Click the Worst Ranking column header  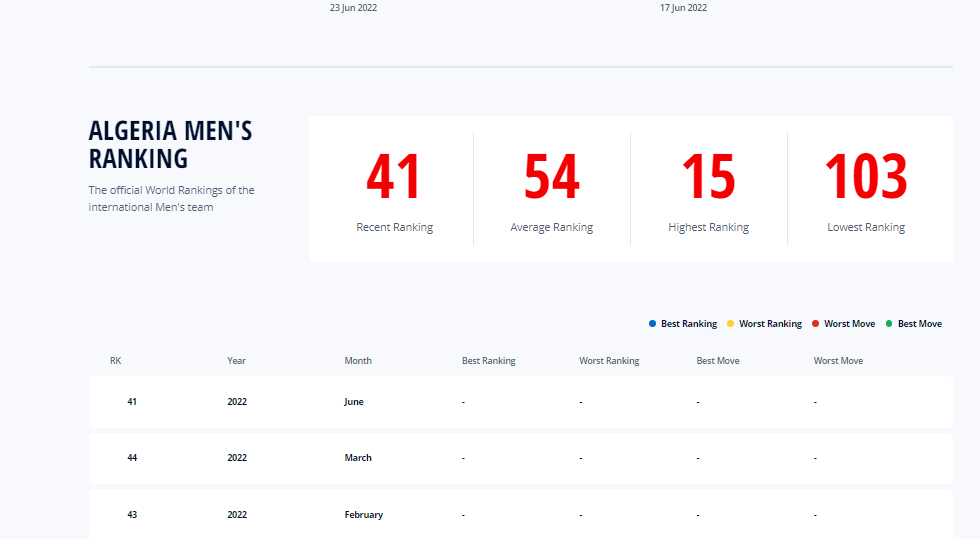pyautogui.click(x=609, y=361)
